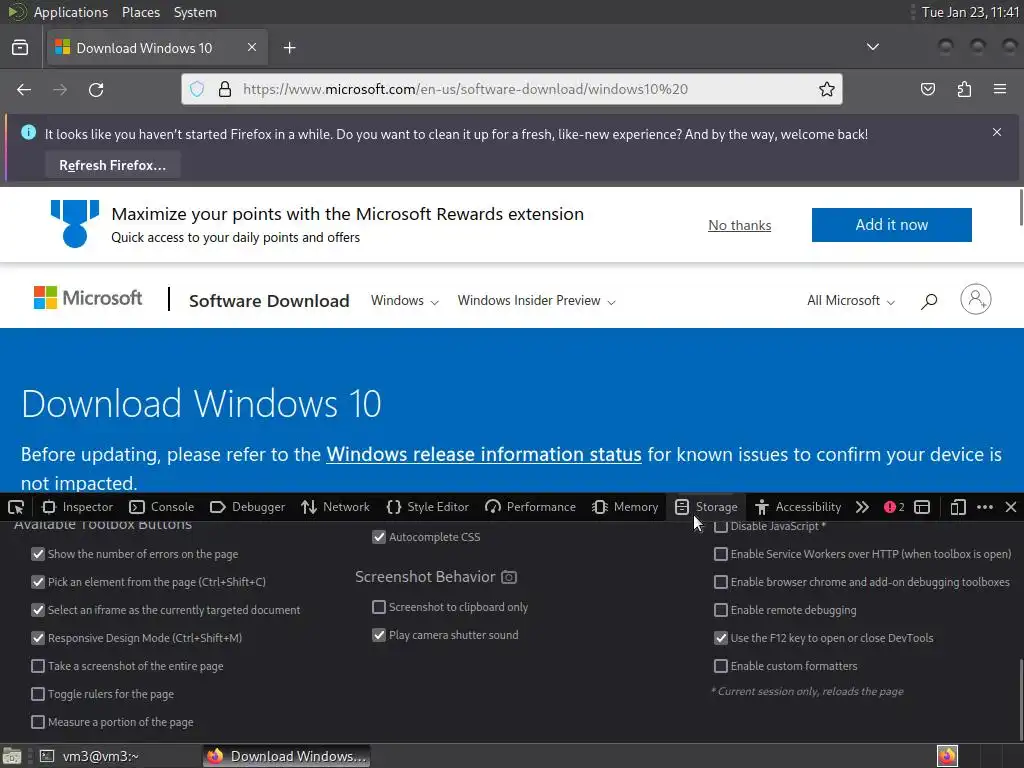This screenshot has width=1024, height=768.
Task: Open the list all tabs chevron
Action: coord(872,47)
